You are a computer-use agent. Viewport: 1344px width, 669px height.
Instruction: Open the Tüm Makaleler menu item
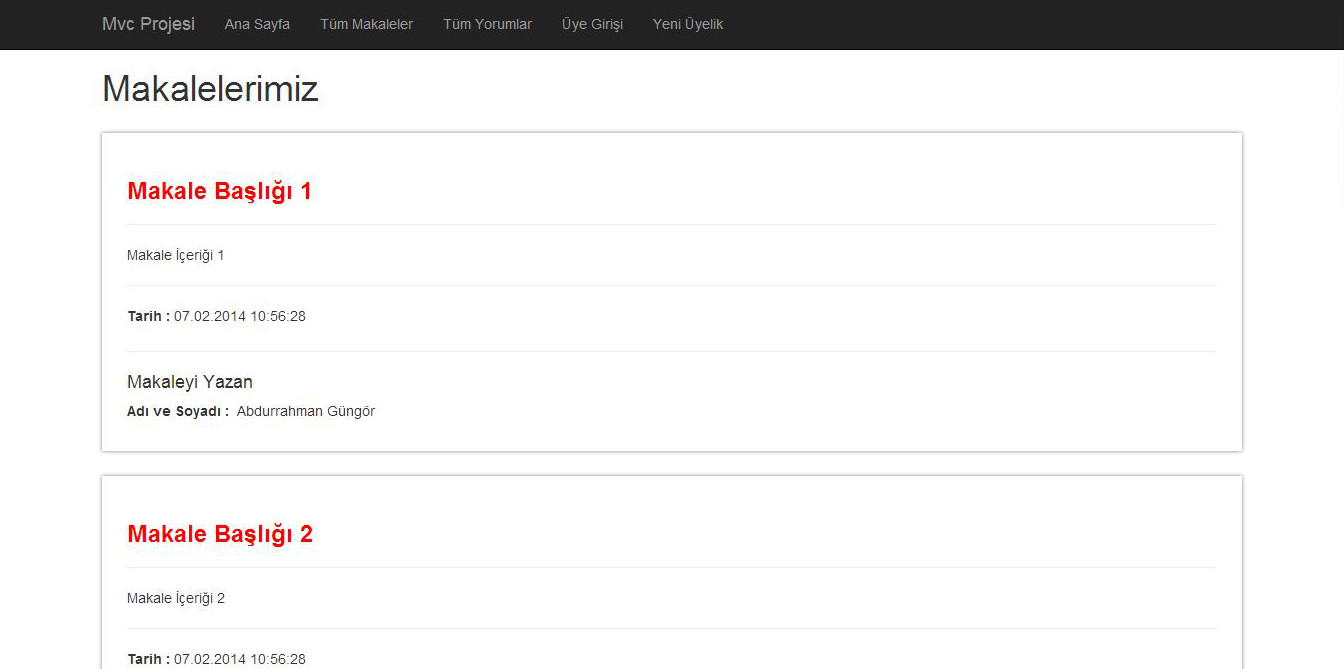[x=366, y=24]
